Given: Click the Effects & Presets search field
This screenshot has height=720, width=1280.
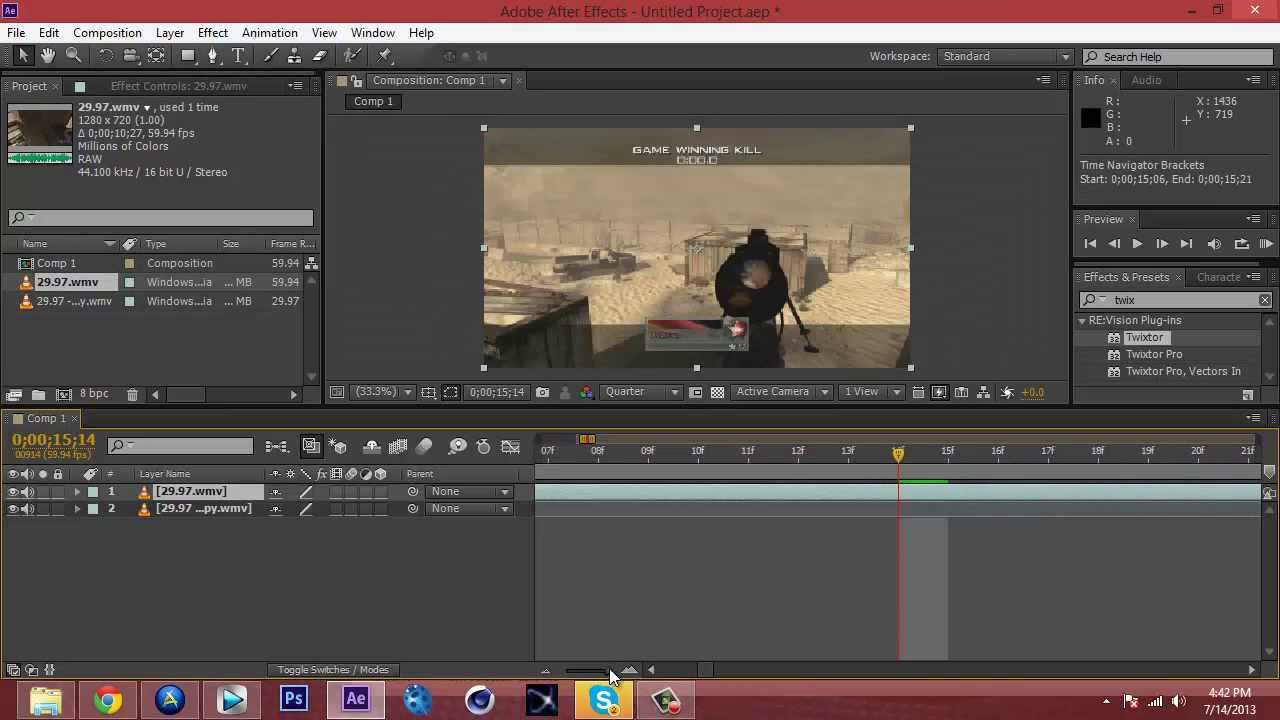Looking at the screenshot, I should click(1175, 300).
